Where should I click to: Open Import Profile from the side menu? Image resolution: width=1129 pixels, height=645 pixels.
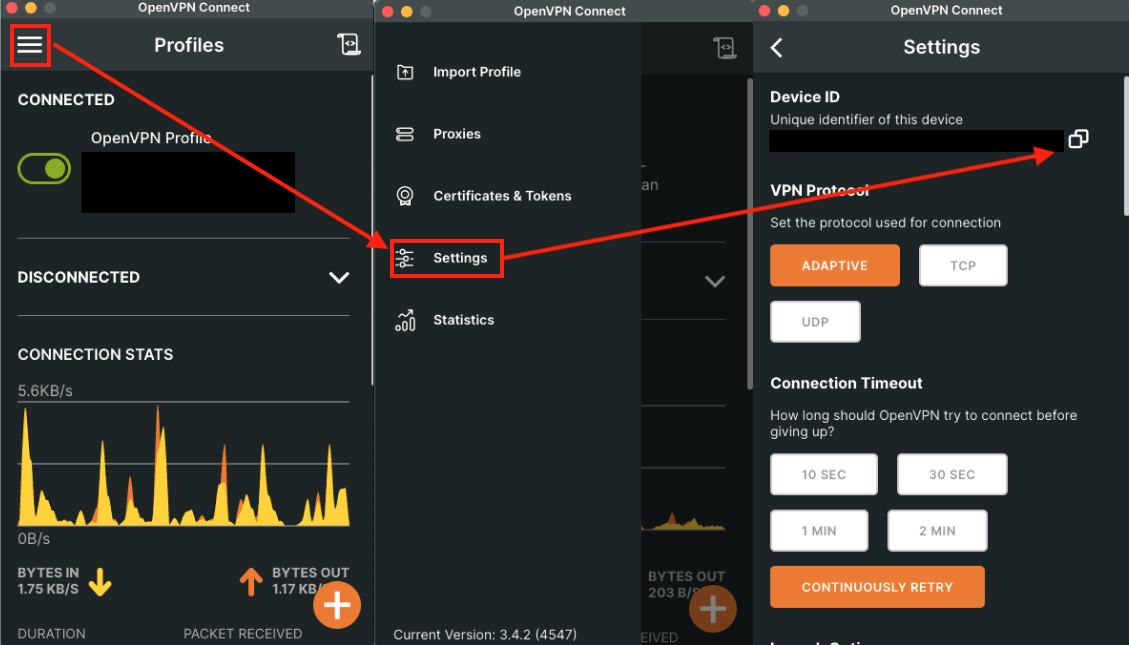click(476, 72)
